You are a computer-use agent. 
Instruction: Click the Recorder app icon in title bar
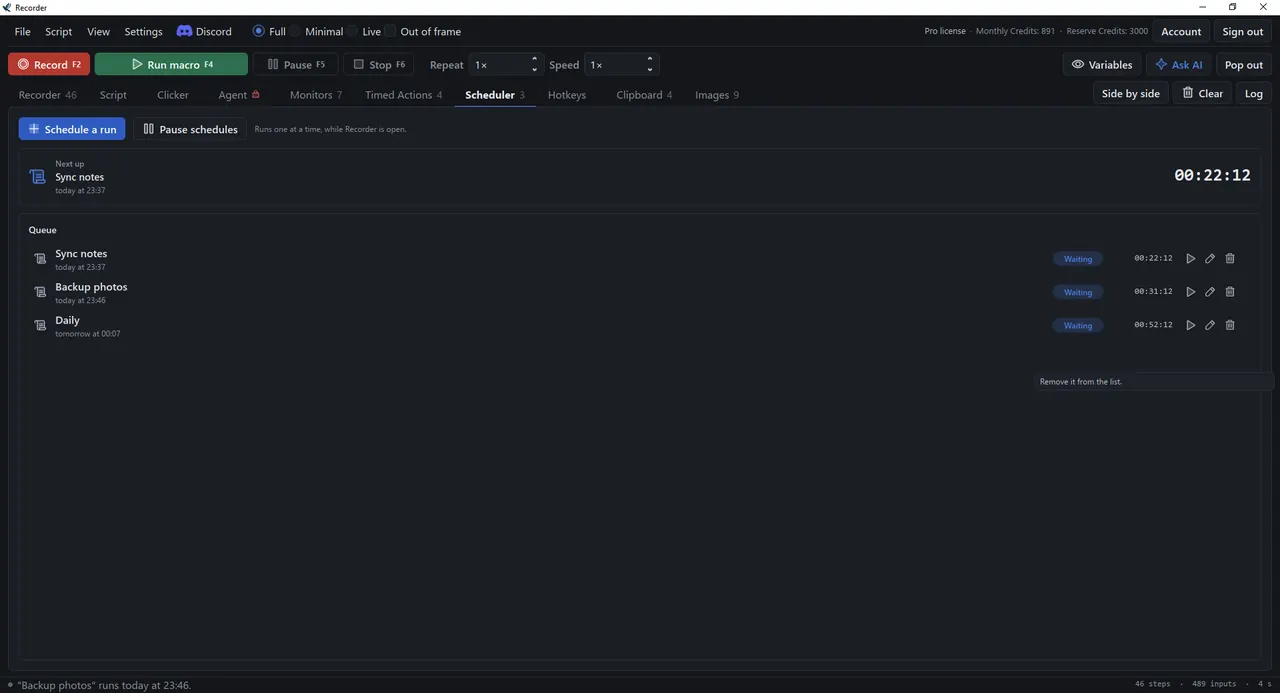(7, 7)
